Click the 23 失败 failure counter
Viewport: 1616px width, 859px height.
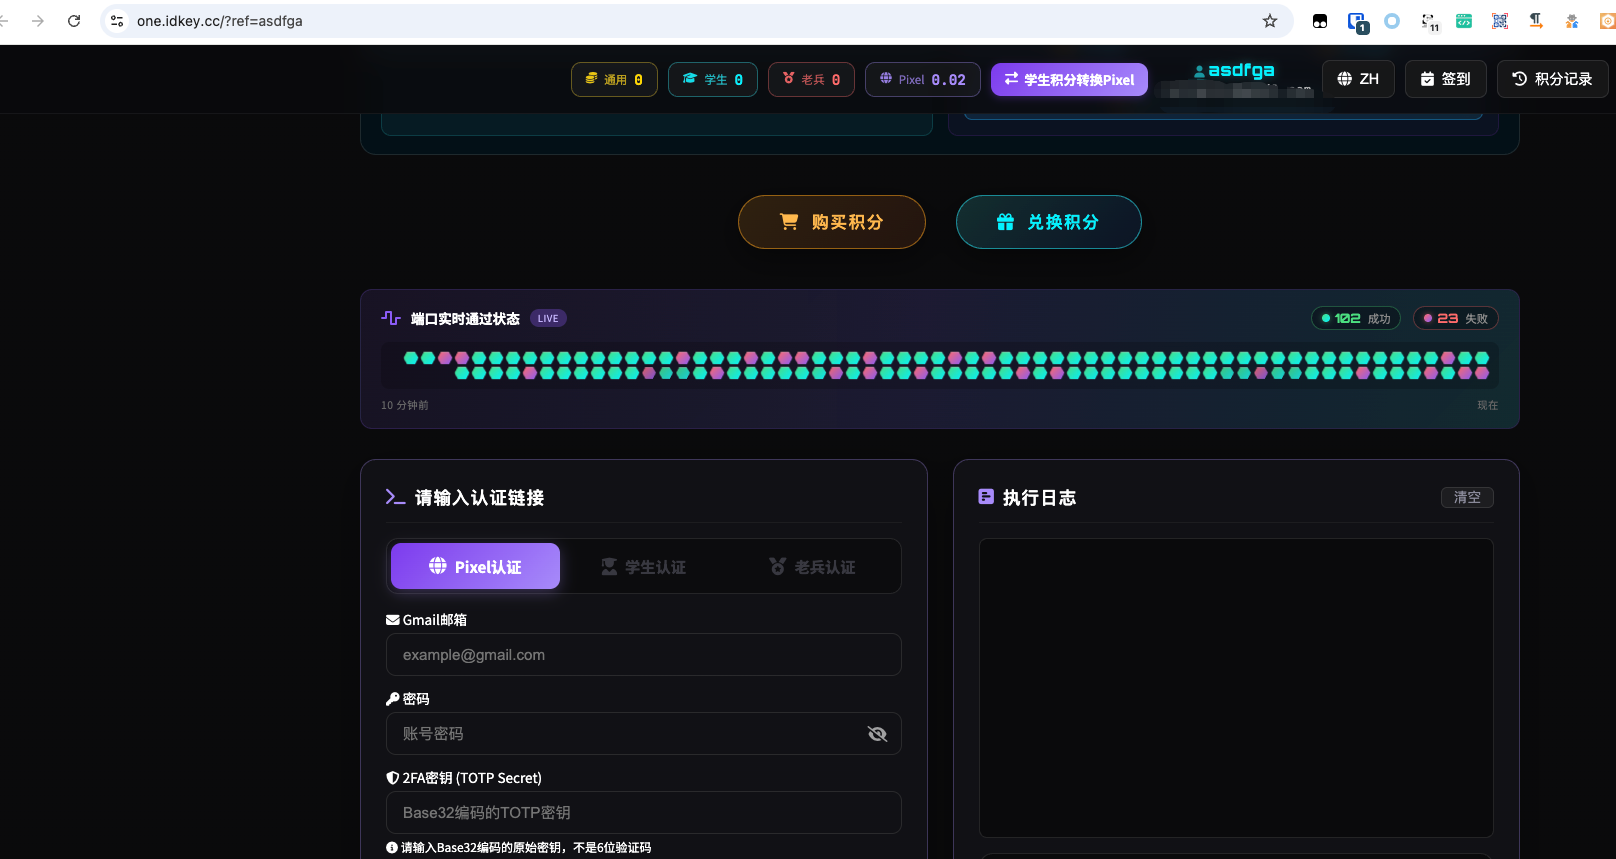point(1456,318)
